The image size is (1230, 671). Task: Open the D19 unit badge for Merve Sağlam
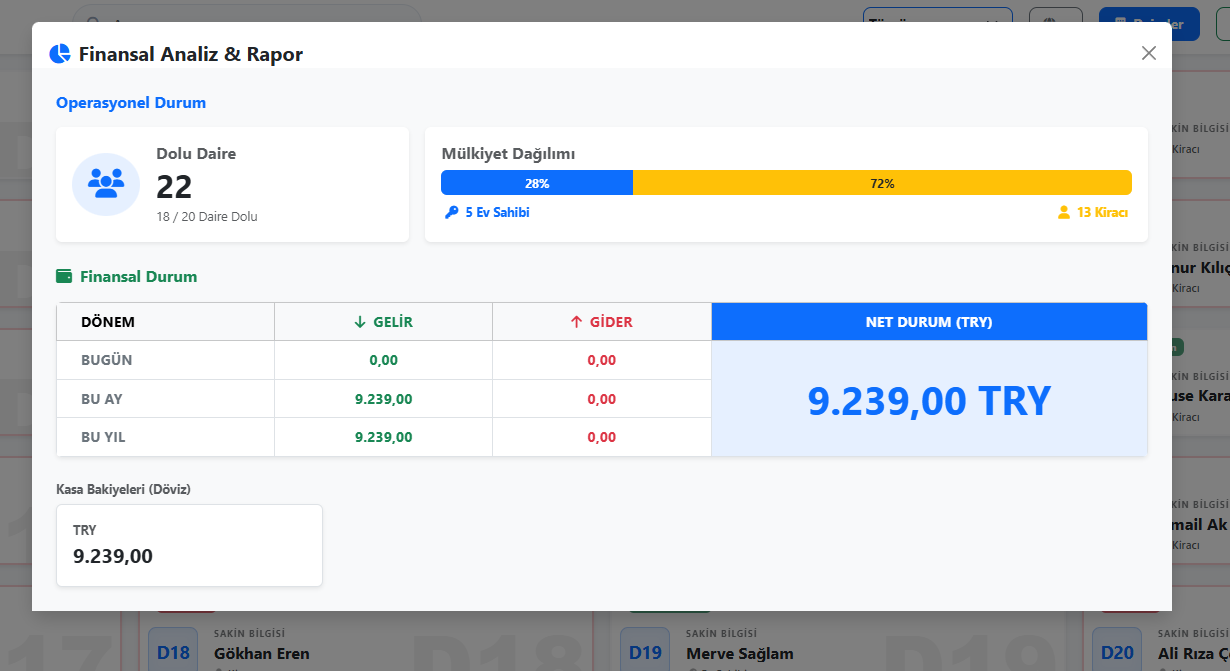coord(645,652)
